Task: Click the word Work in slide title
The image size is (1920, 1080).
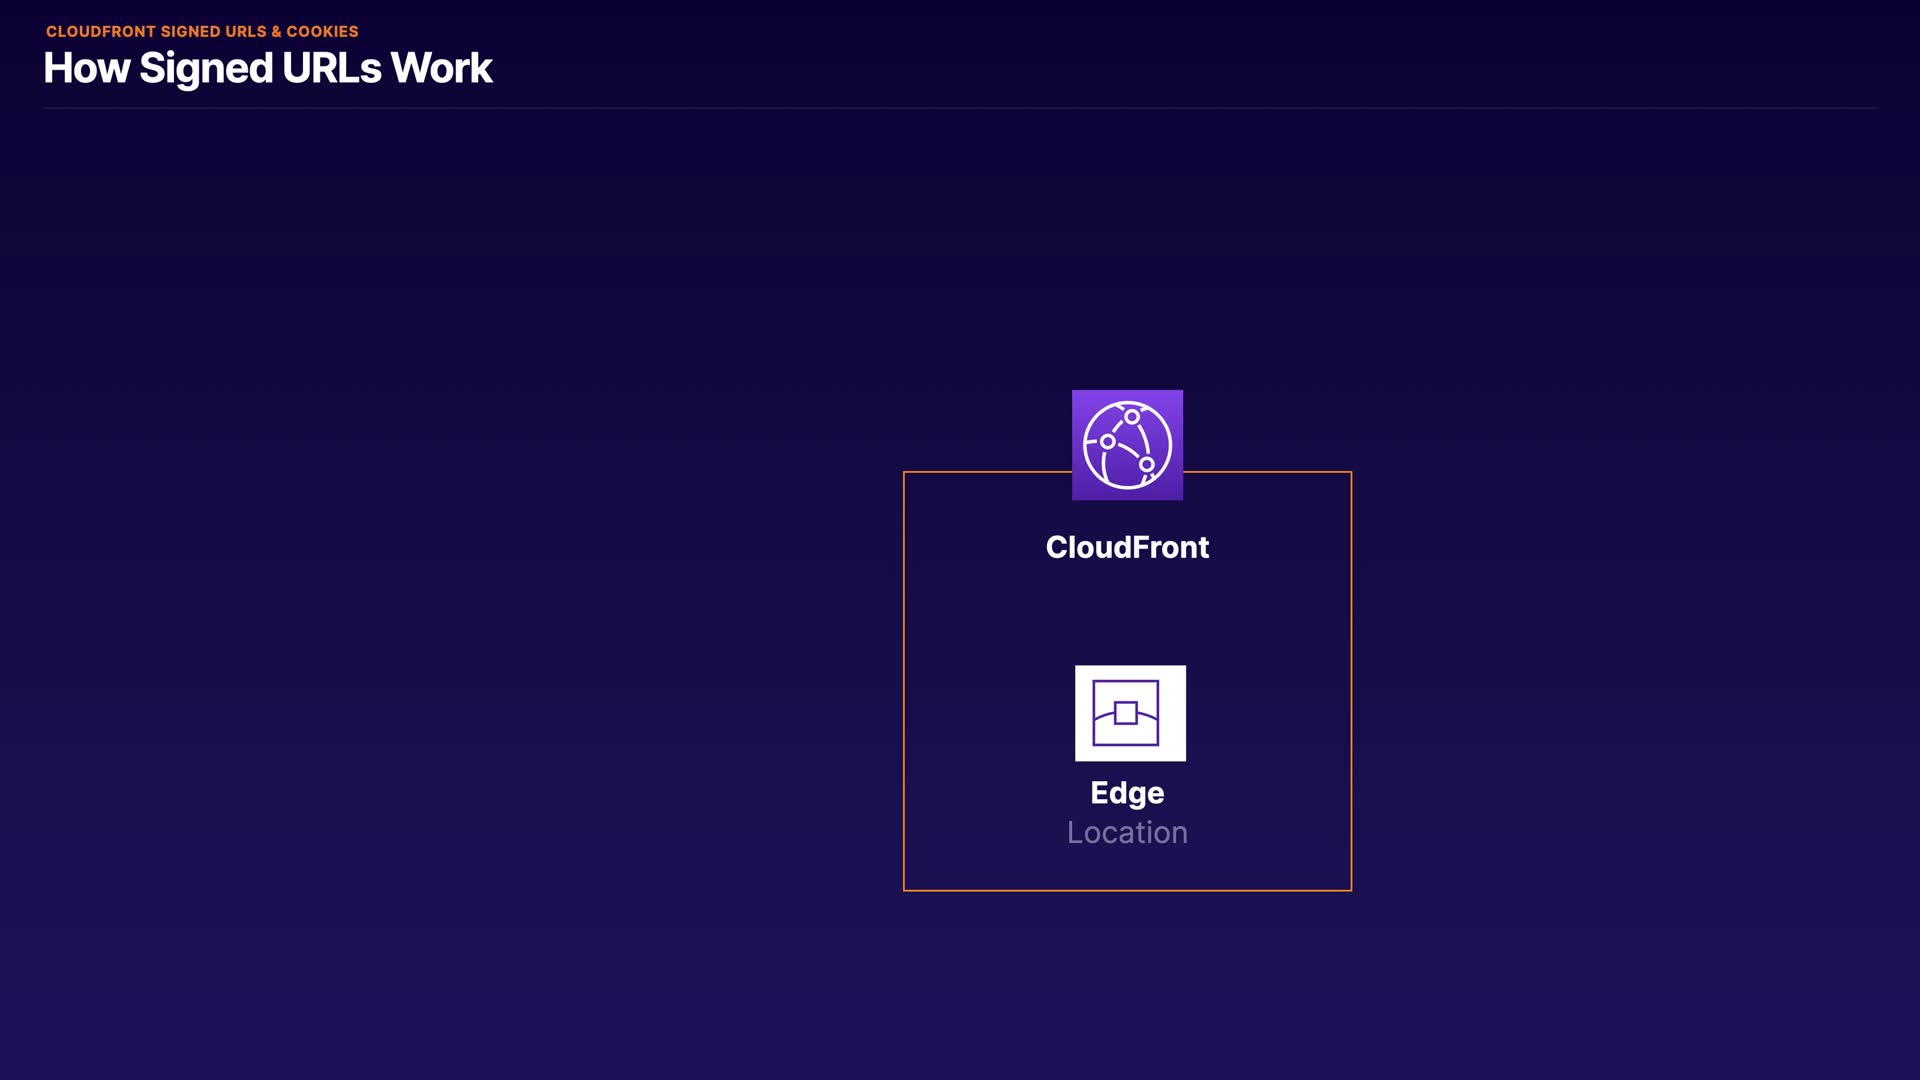Action: pos(441,69)
